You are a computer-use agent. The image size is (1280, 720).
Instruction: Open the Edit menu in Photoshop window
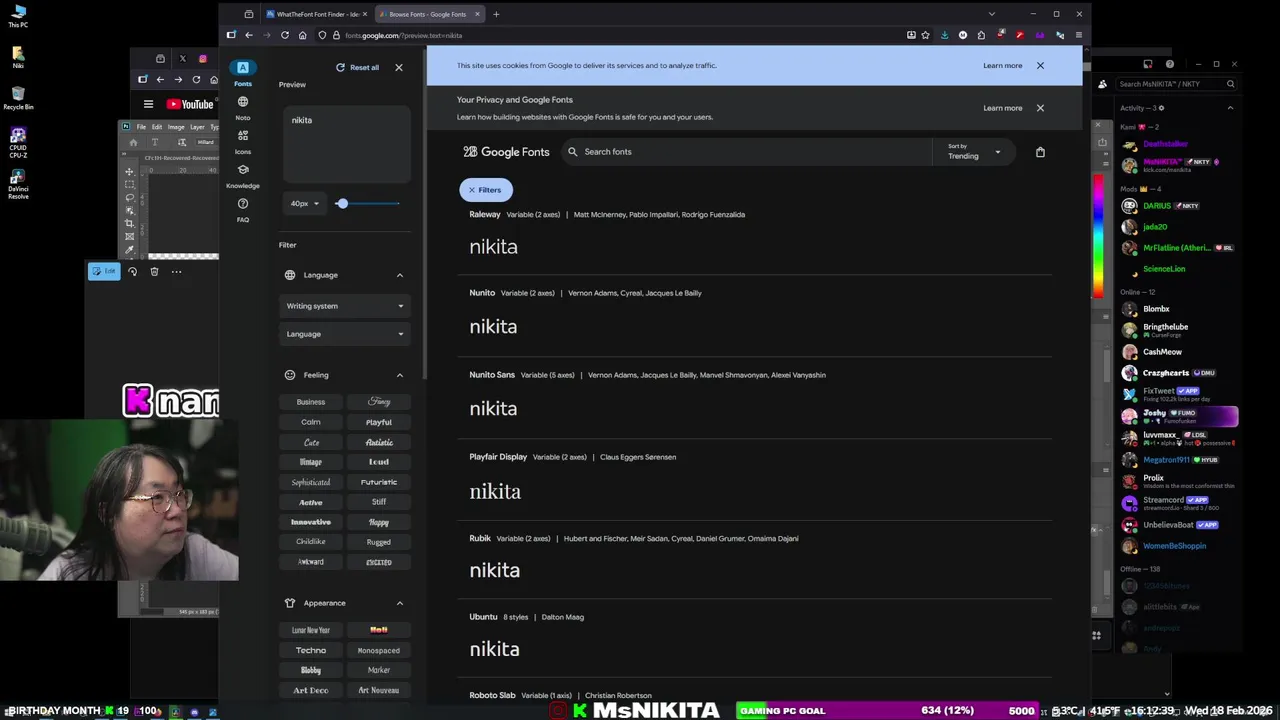click(x=157, y=127)
